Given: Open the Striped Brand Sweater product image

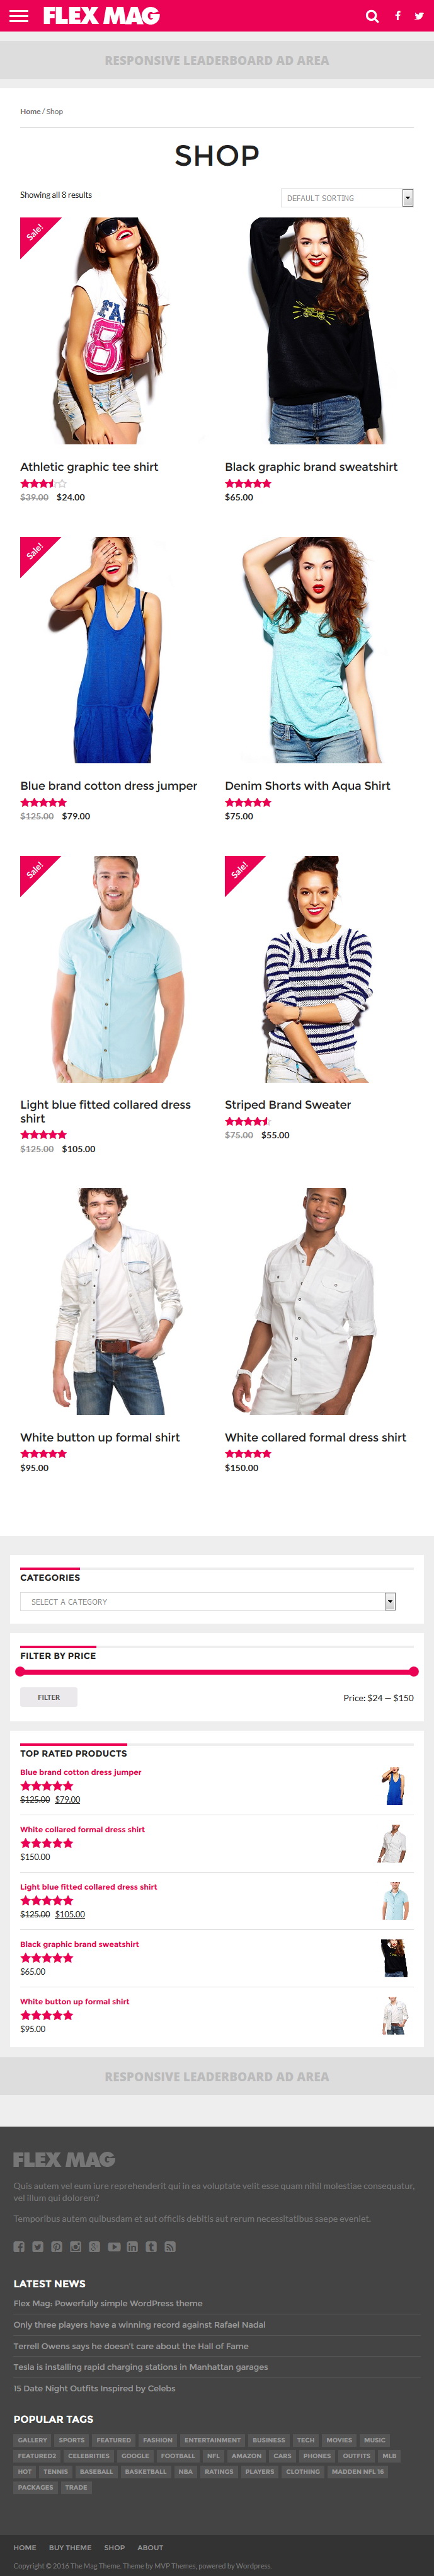Looking at the screenshot, I should coord(318,969).
